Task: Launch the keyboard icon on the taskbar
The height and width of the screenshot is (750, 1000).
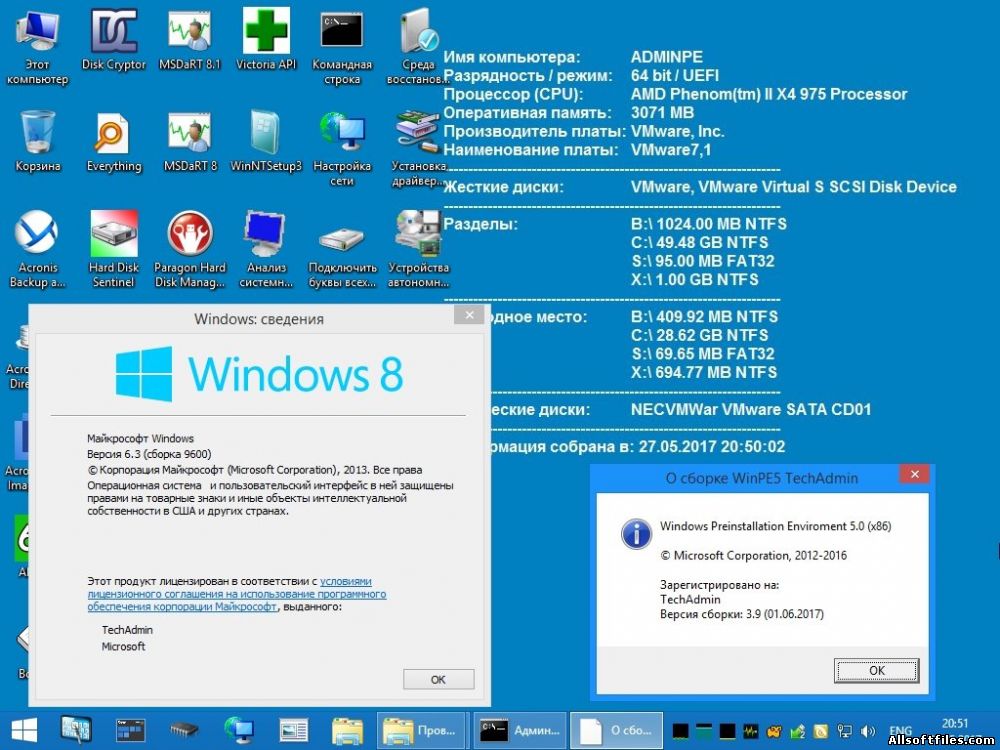Action: point(77,730)
